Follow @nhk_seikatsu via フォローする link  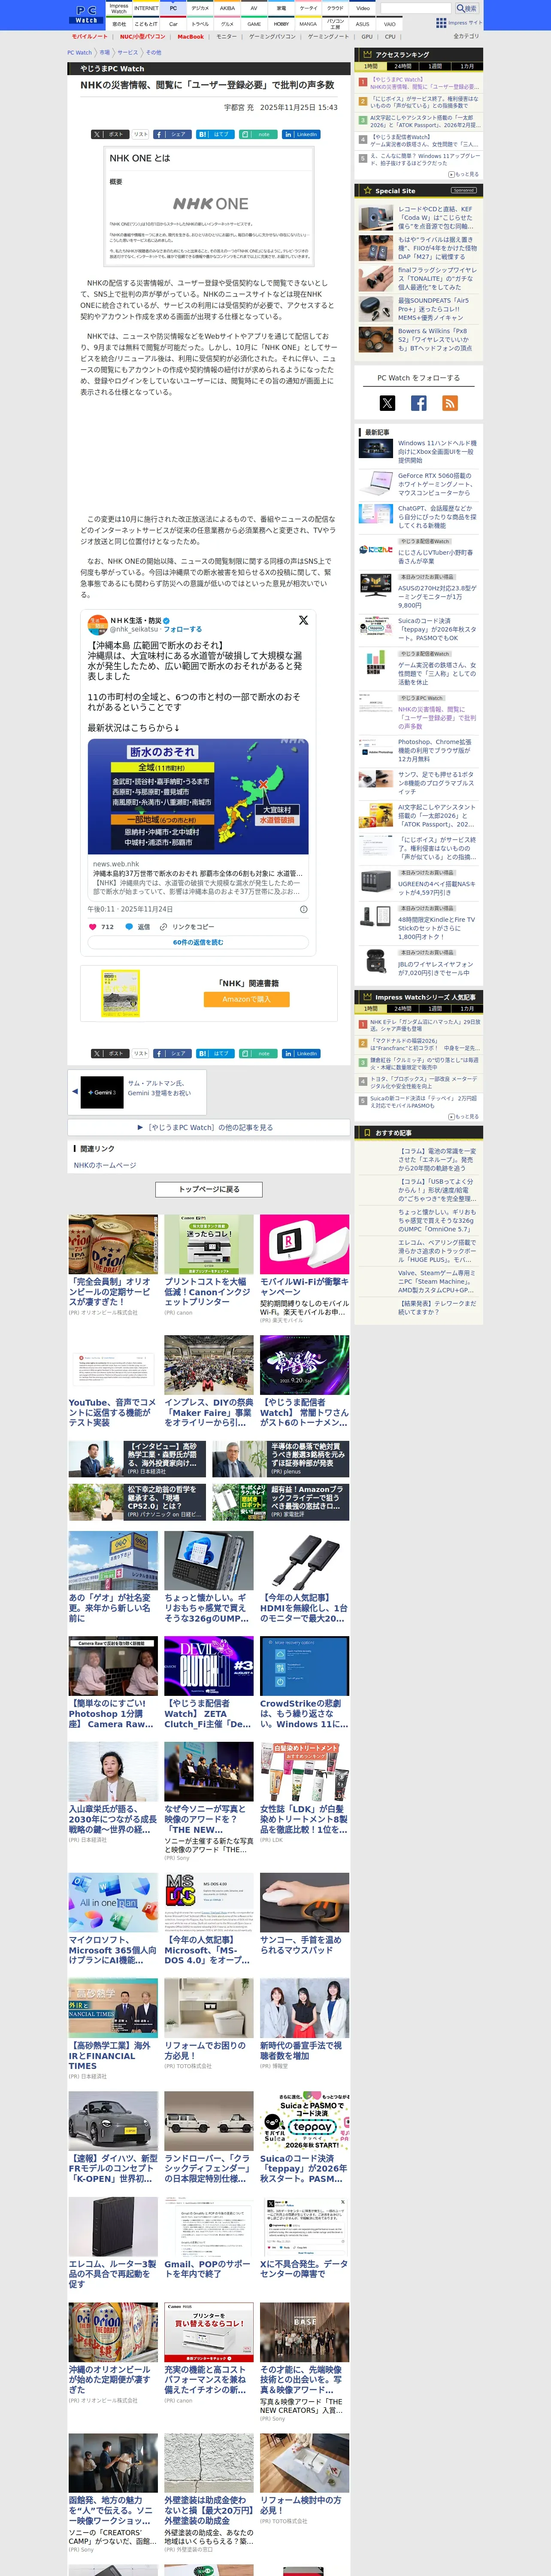(182, 629)
